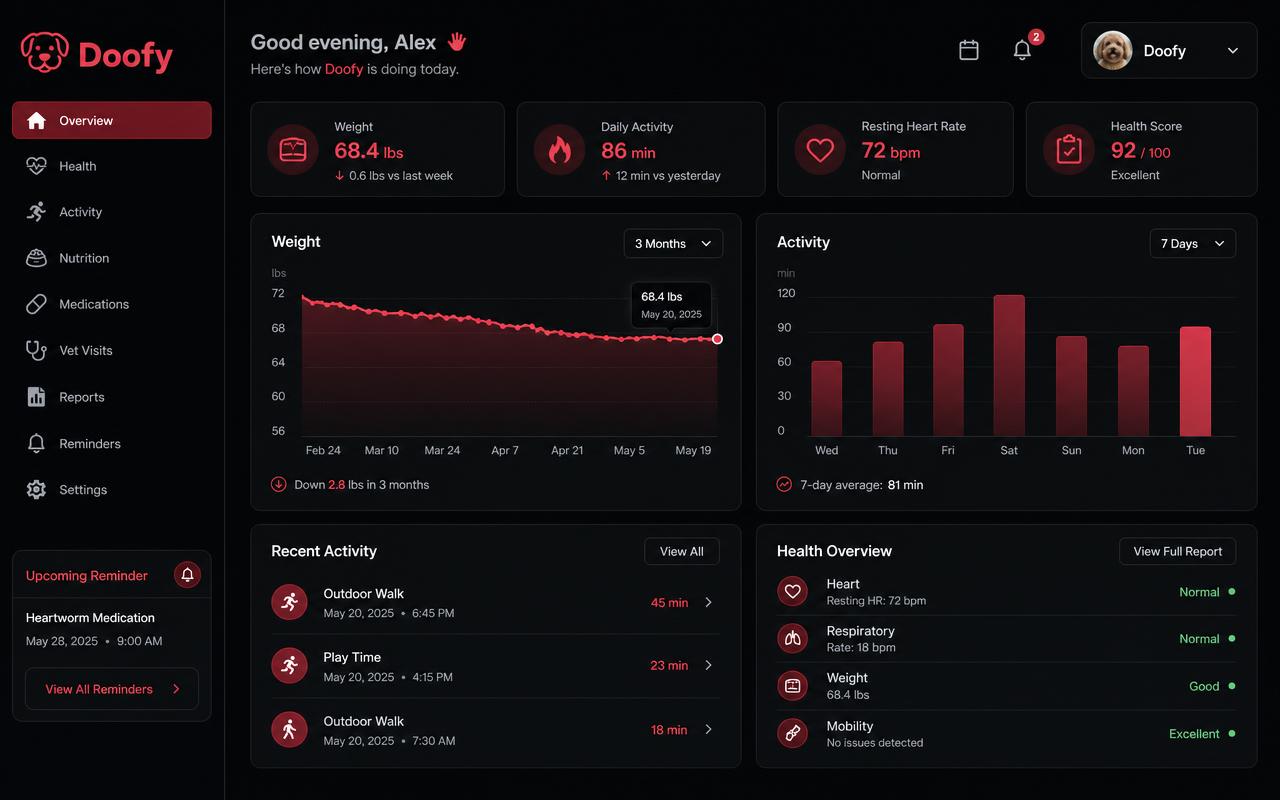
Task: Click the May 20 weight data point marker
Action: pyautogui.click(x=717, y=339)
